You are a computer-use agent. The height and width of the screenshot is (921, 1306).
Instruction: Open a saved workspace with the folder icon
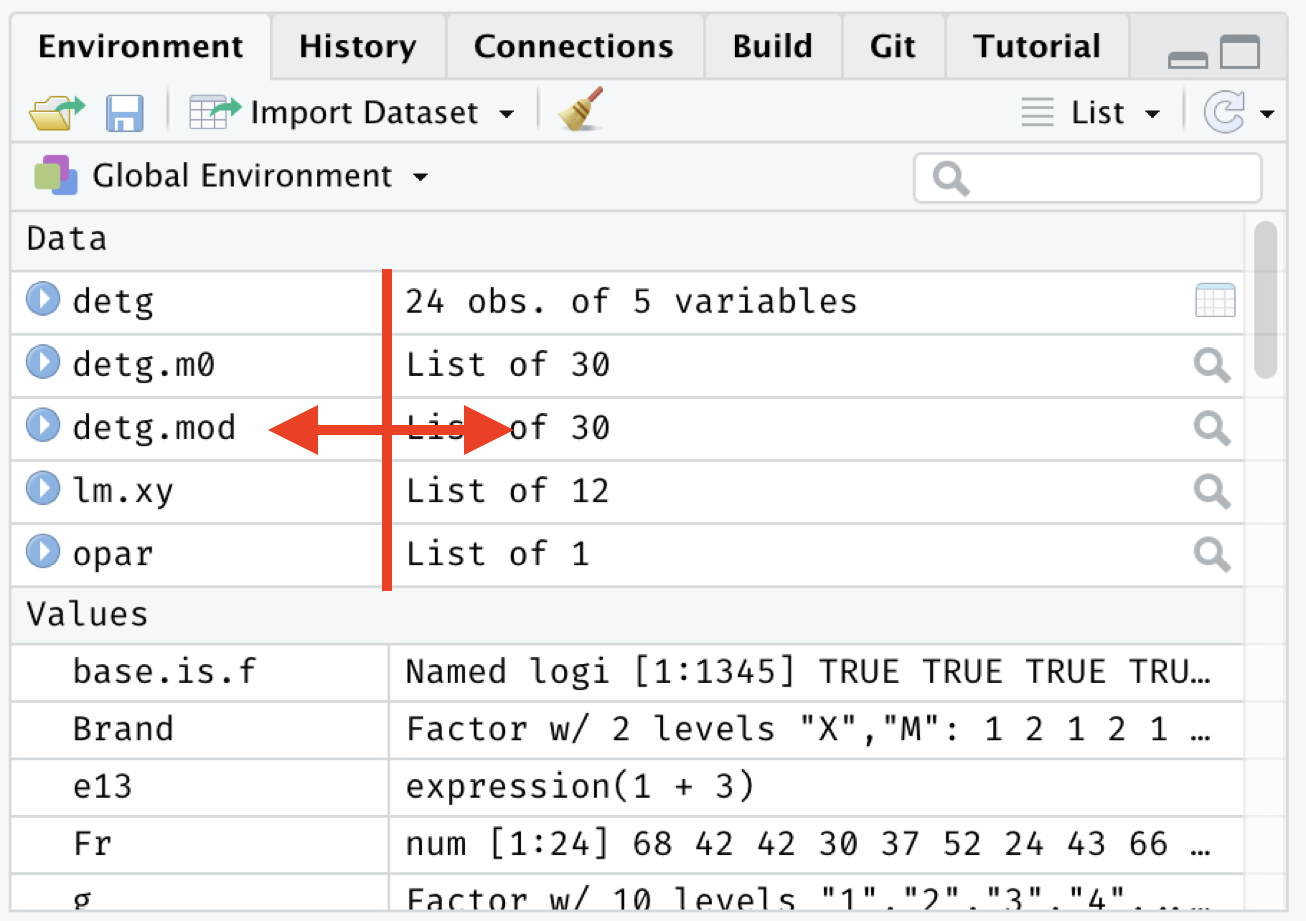55,112
